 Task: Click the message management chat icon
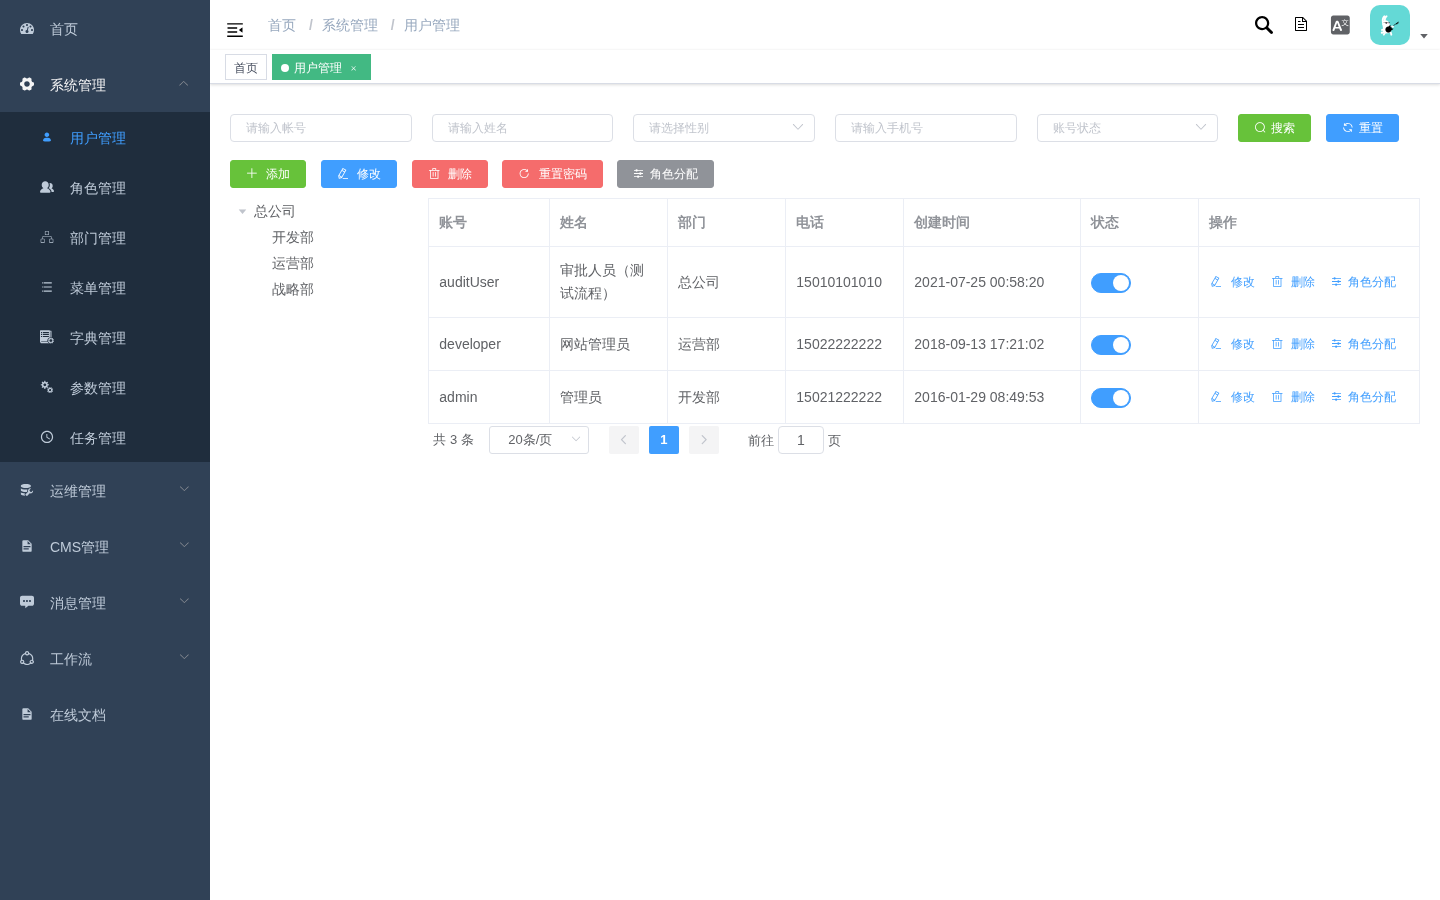click(27, 602)
